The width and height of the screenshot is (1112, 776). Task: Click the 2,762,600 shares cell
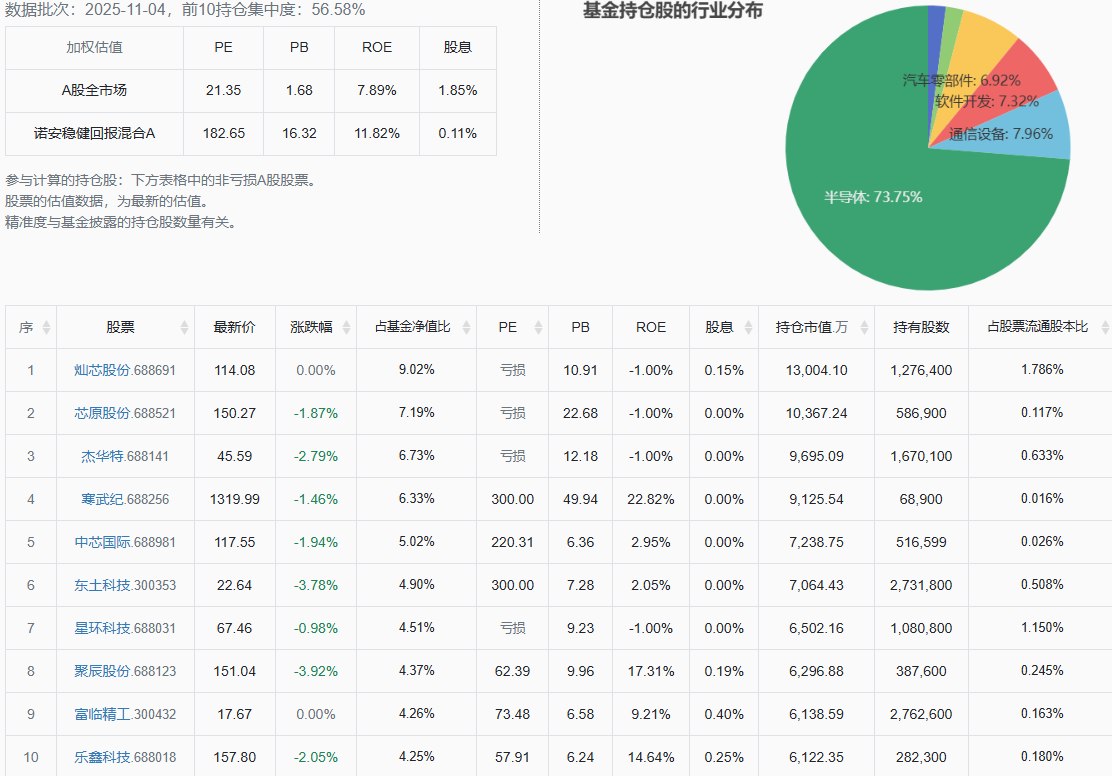coord(921,714)
